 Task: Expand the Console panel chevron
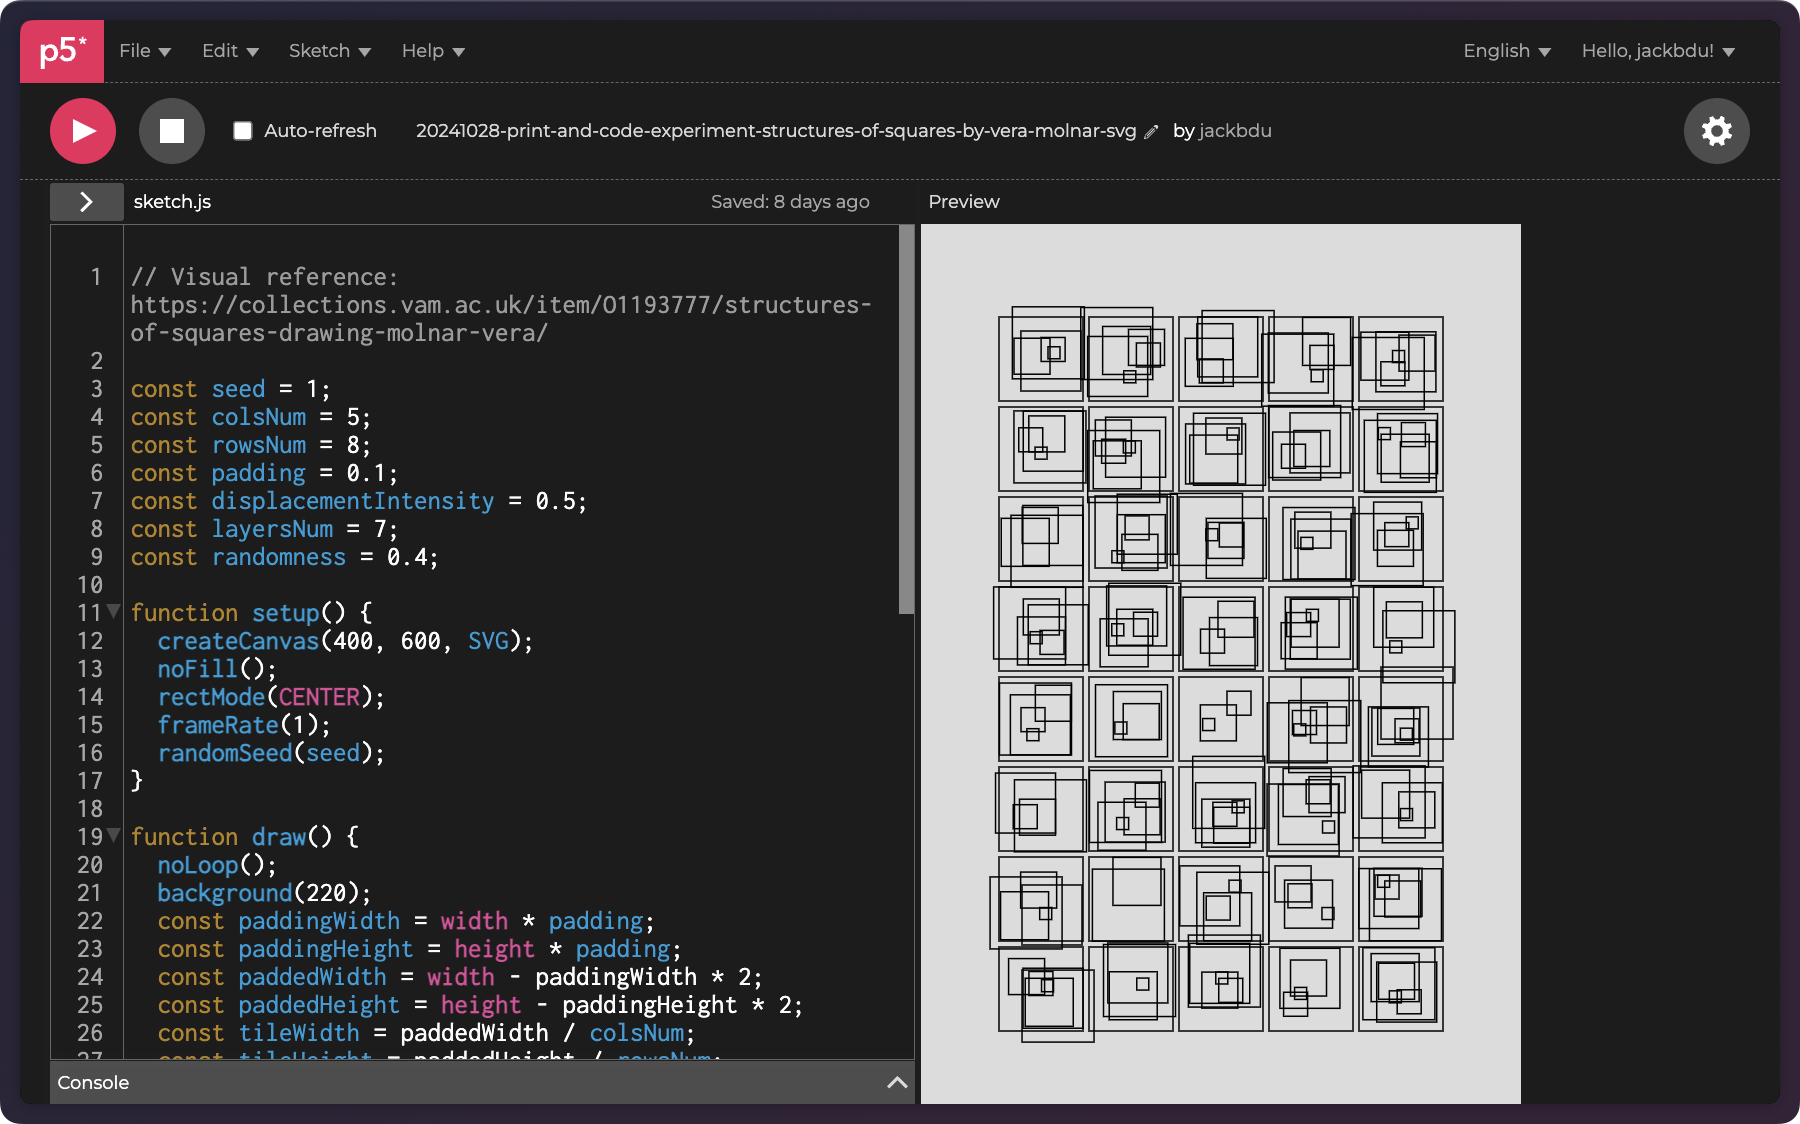[897, 1082]
